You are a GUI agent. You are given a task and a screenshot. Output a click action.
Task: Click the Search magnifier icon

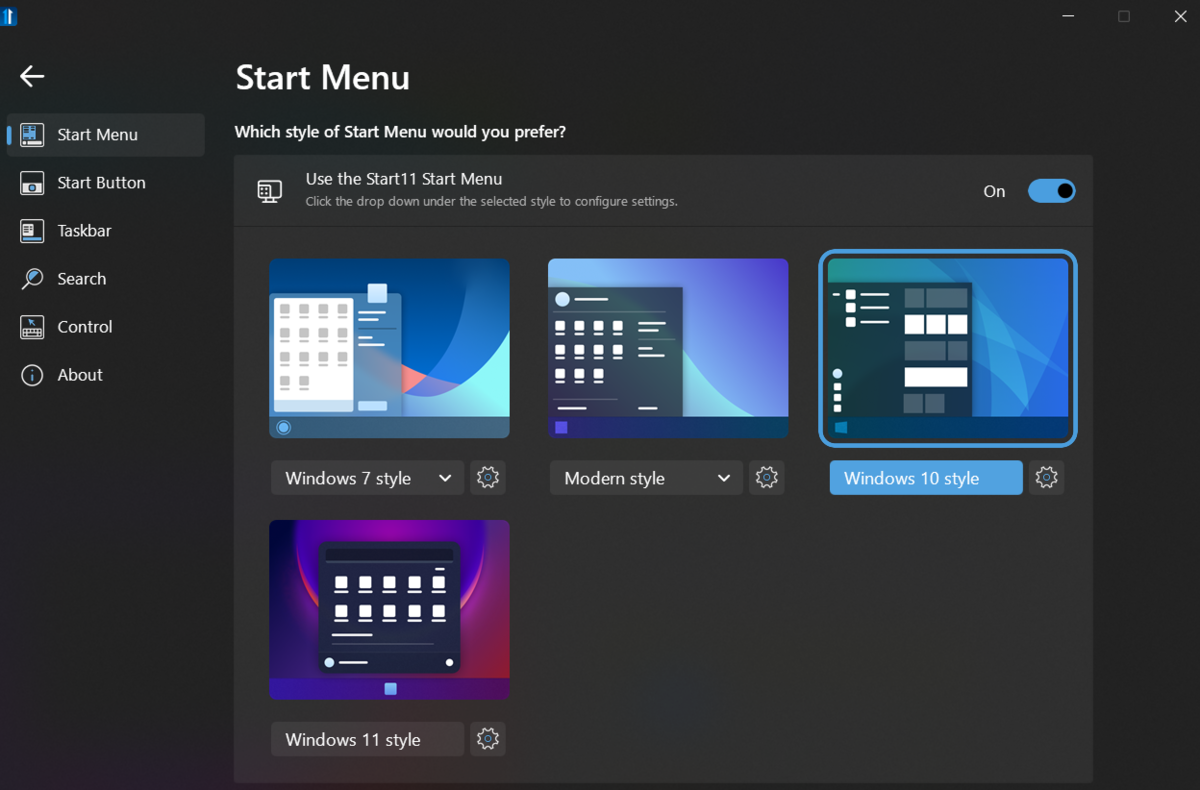point(32,279)
